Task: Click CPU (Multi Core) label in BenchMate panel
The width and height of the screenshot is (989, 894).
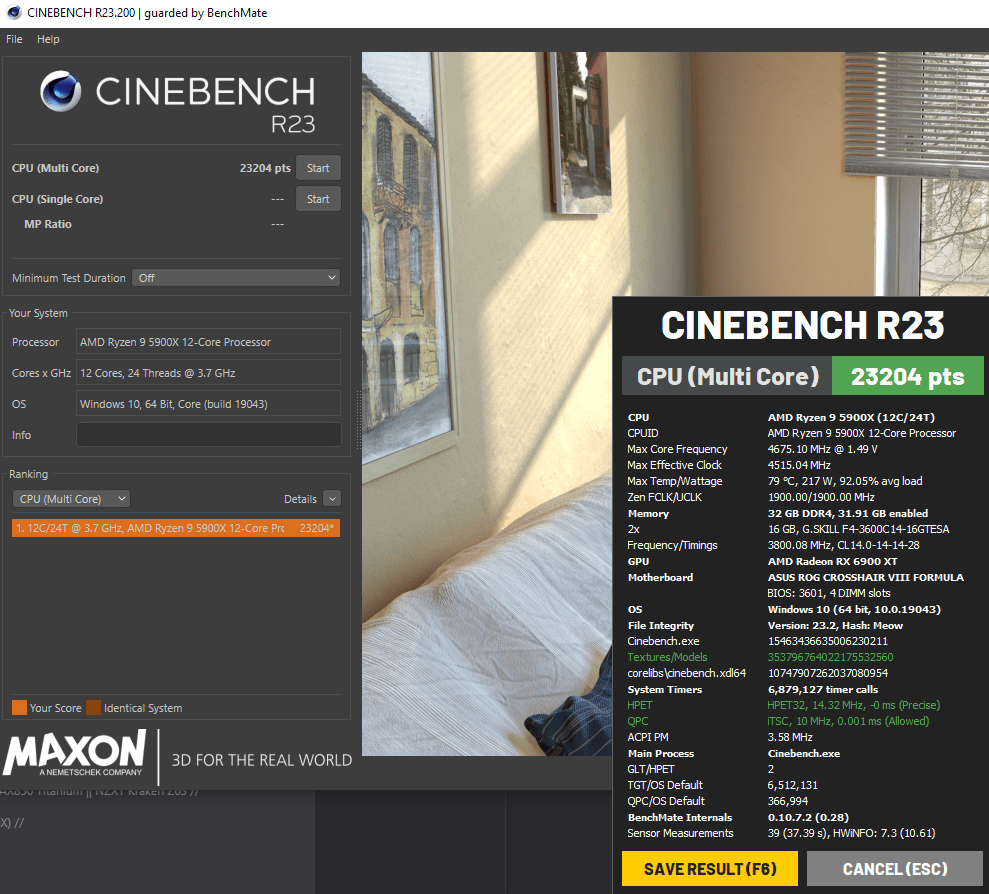Action: (x=727, y=376)
